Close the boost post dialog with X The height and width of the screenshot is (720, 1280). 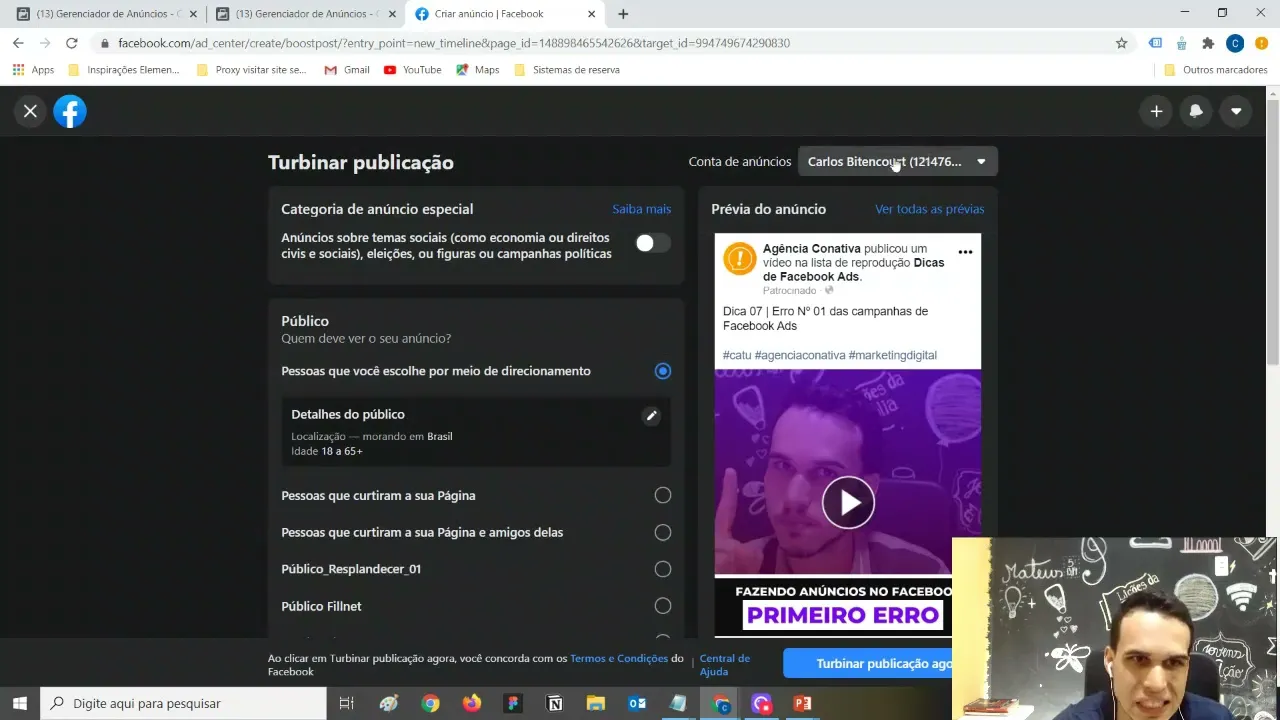click(x=30, y=111)
